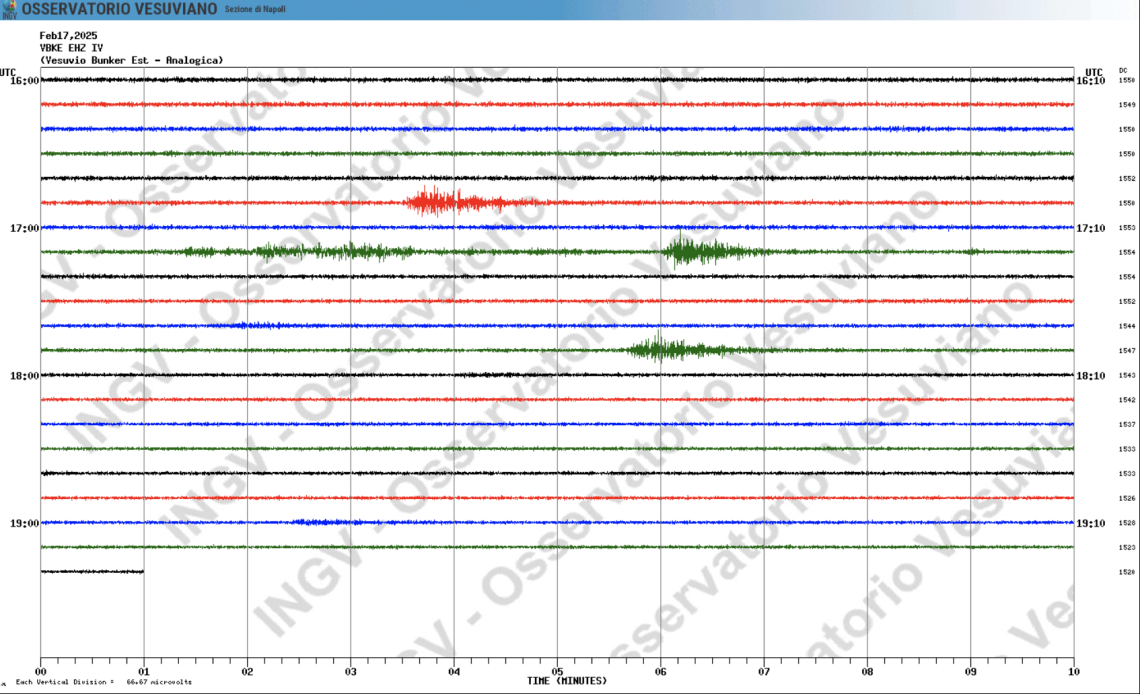Click the long green tremor near minute 03
The width and height of the screenshot is (1140, 694).
(330, 251)
